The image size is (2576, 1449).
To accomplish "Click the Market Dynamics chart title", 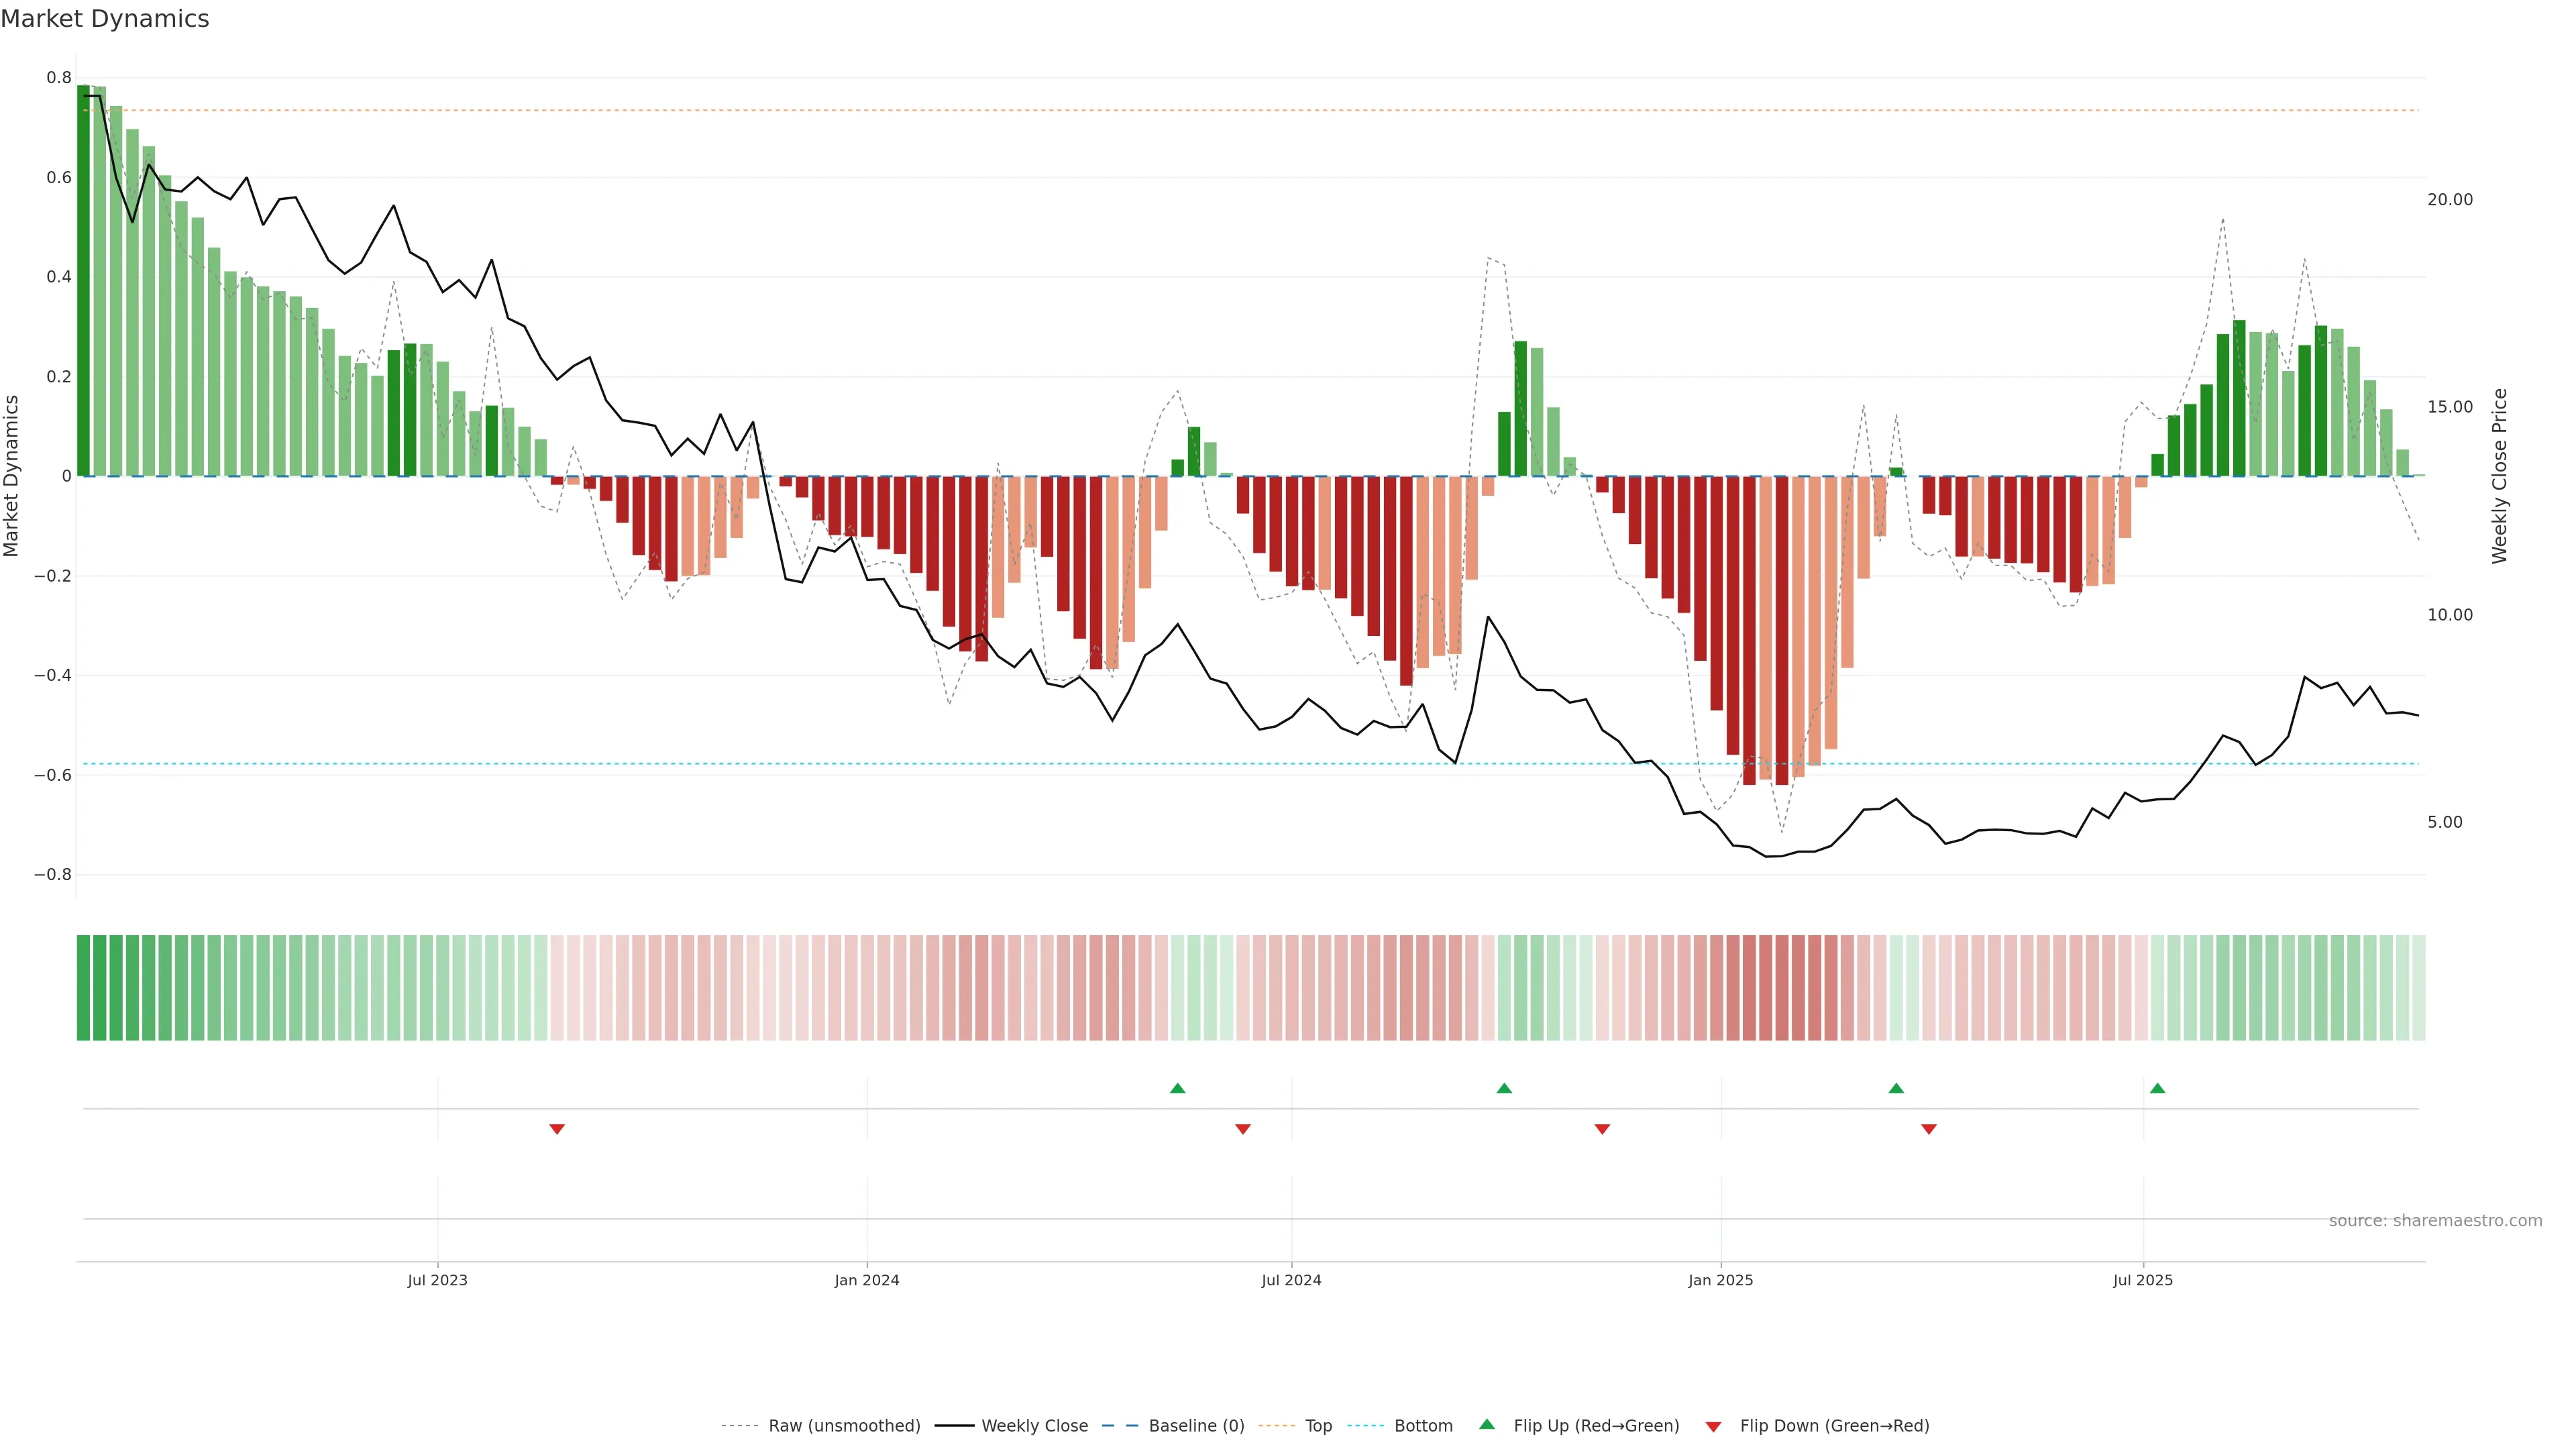I will 105,19.
